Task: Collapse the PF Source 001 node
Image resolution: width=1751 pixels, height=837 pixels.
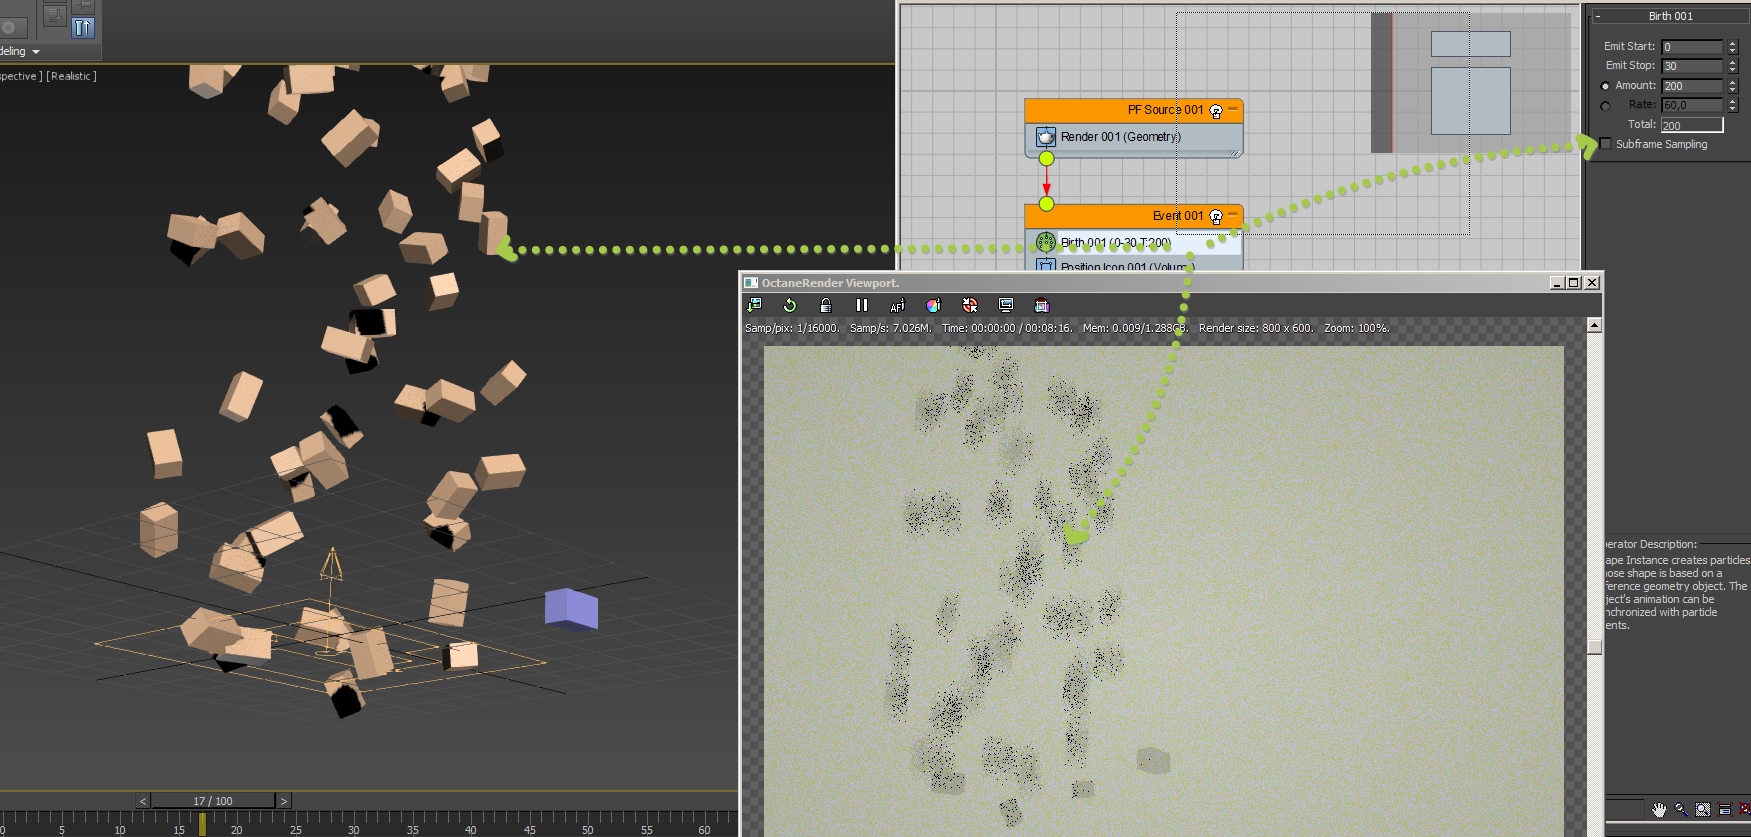Action: point(1233,109)
